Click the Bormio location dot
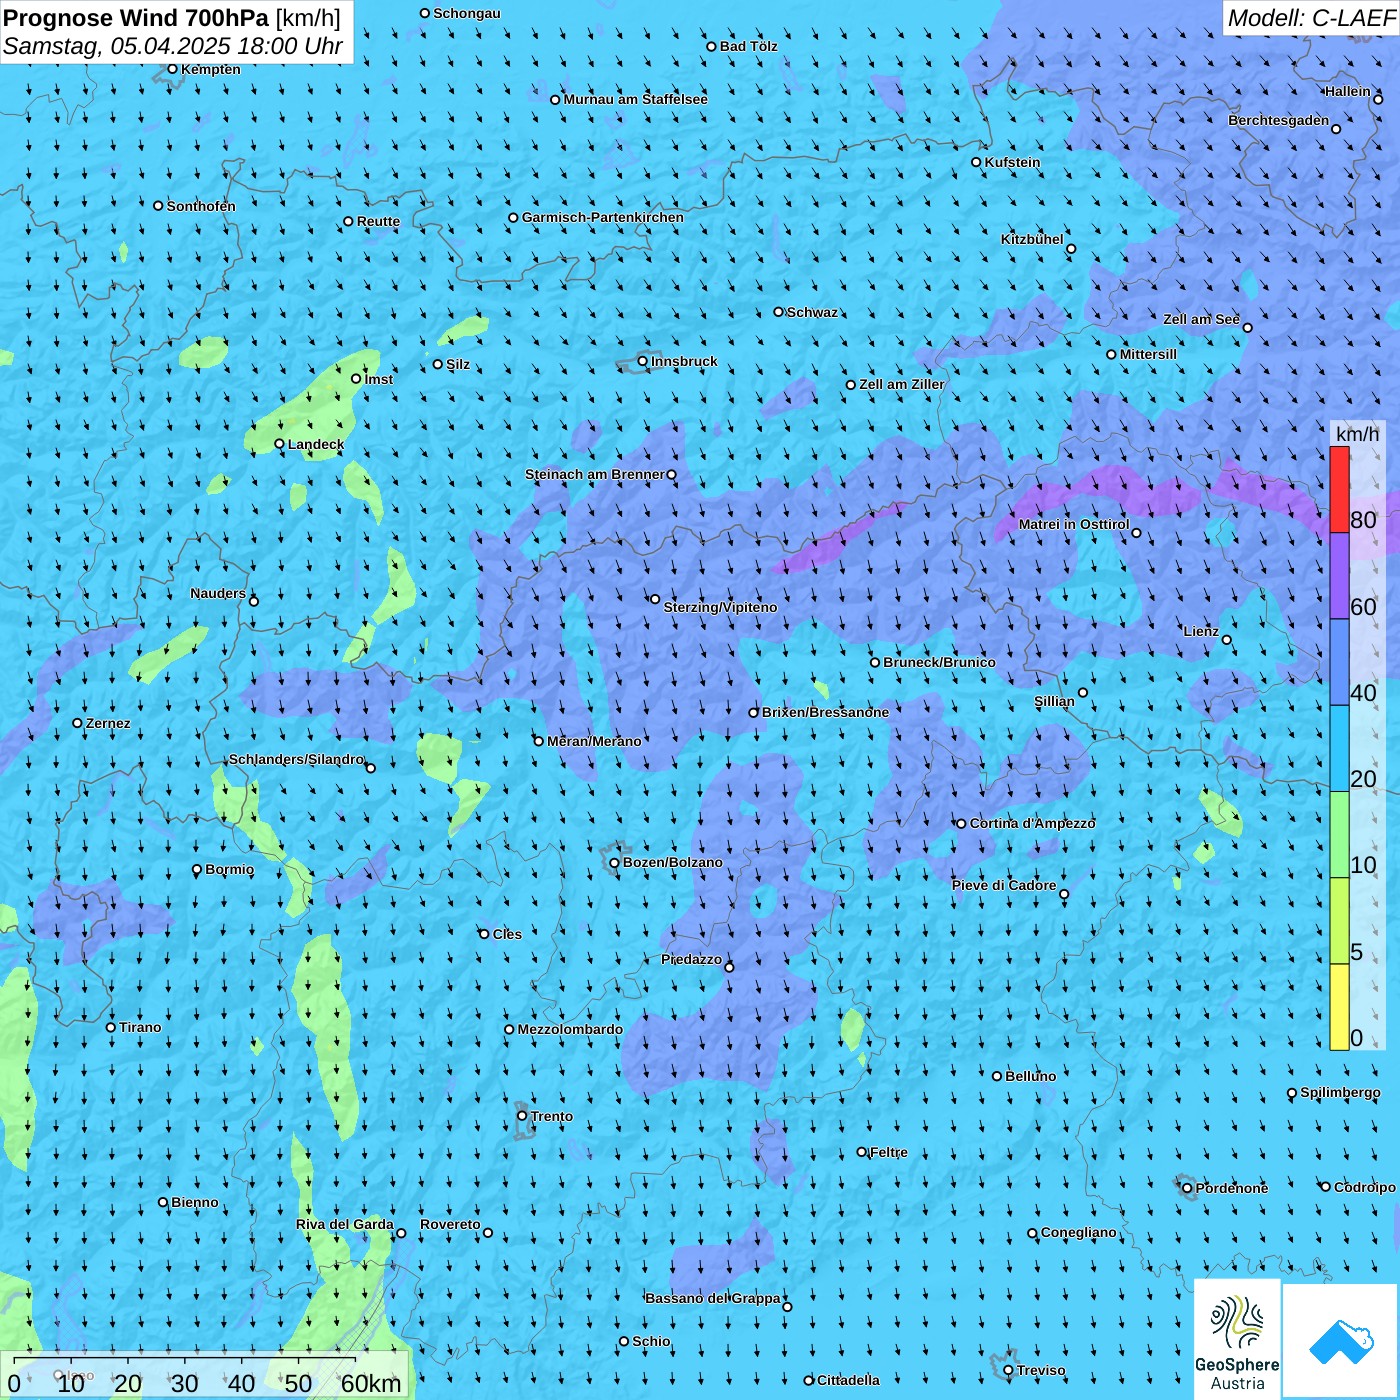Image resolution: width=1400 pixels, height=1400 pixels. pyautogui.click(x=197, y=870)
